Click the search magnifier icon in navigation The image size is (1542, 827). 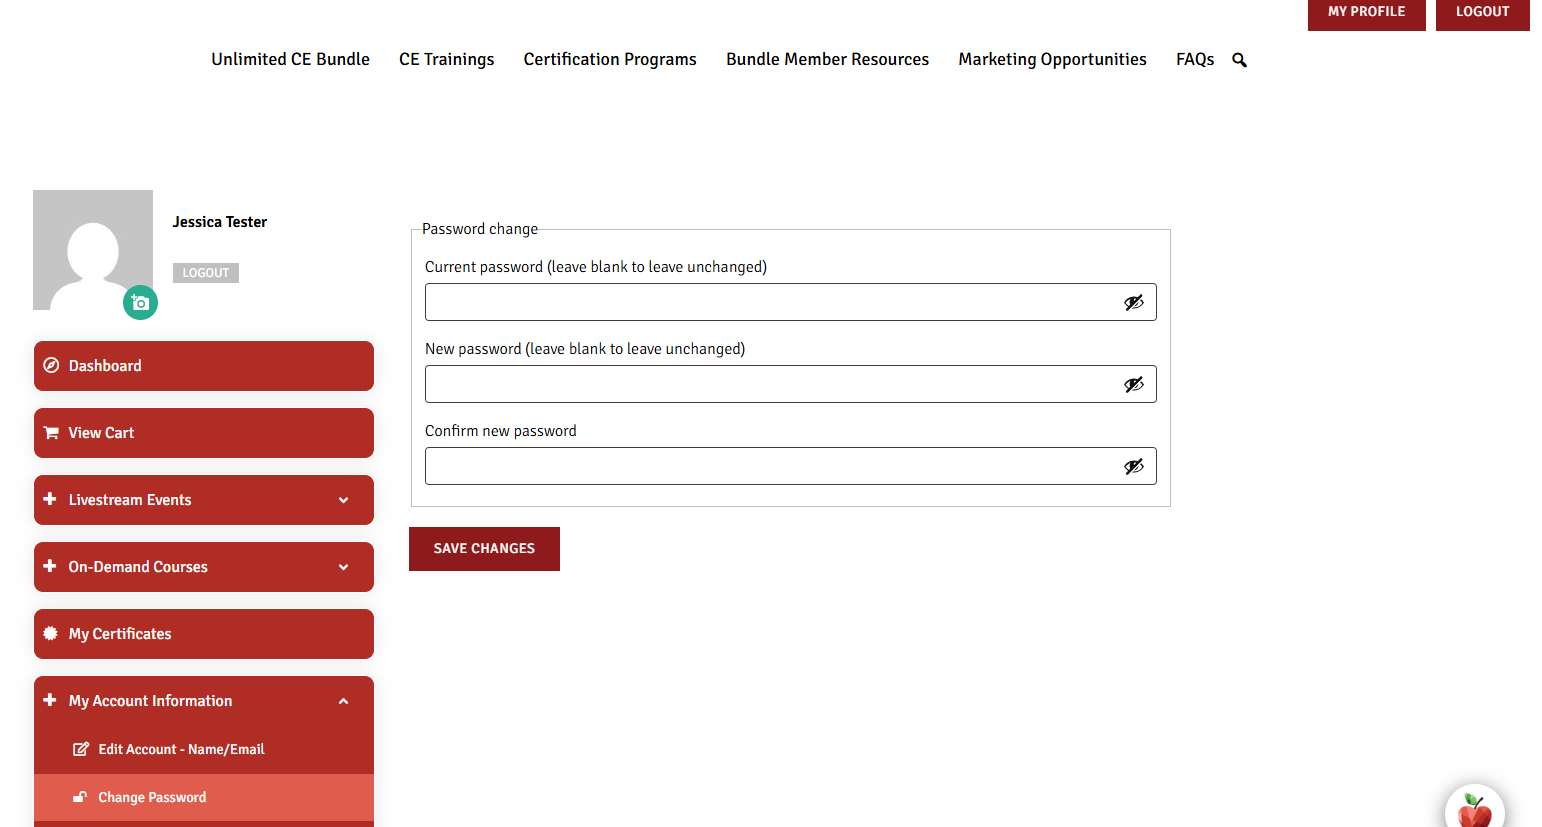1239,60
